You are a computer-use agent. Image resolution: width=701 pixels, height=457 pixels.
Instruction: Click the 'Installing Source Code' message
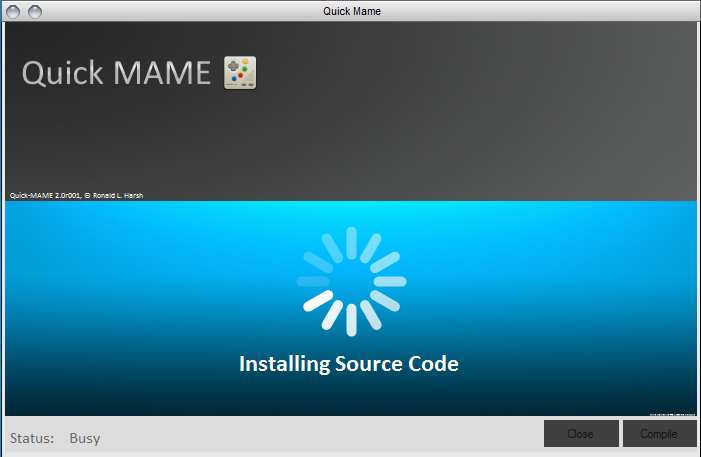(x=349, y=364)
